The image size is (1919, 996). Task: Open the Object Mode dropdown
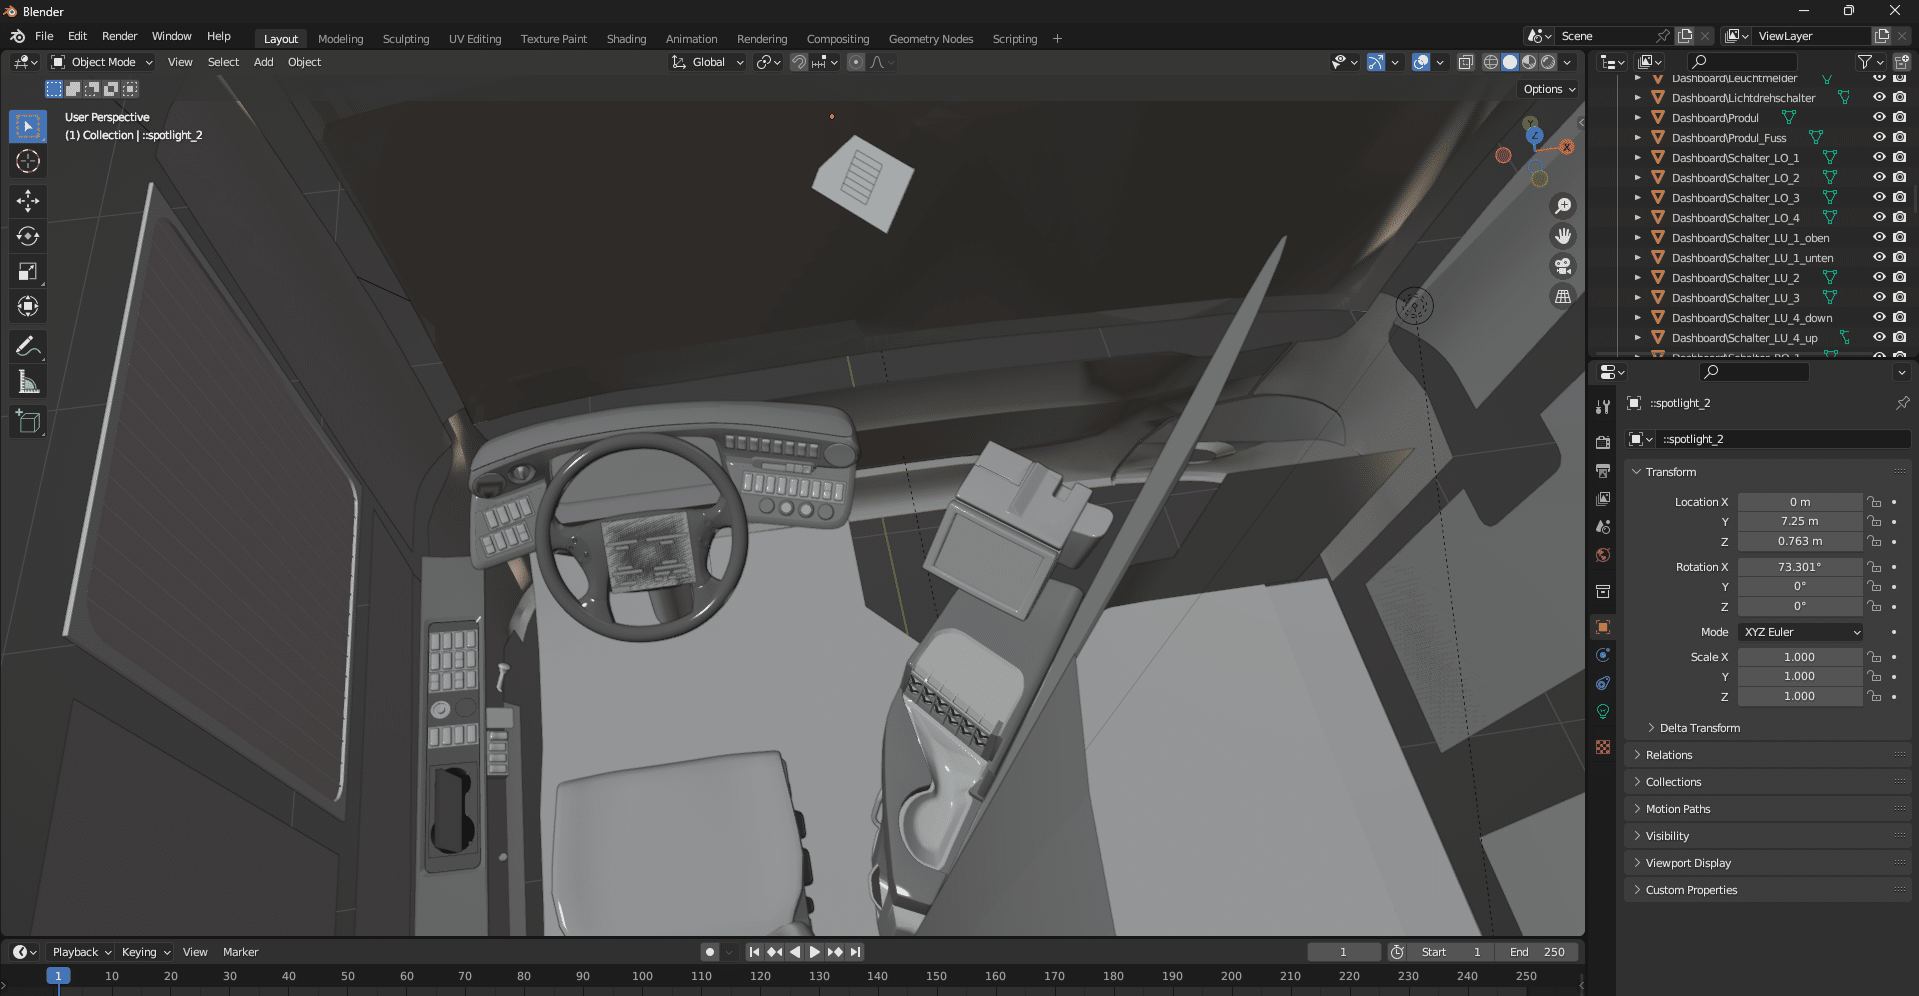102,62
